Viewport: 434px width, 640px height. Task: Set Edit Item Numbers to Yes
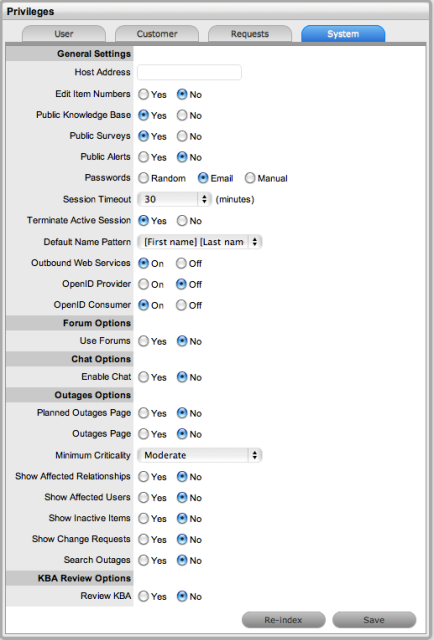[x=143, y=95]
